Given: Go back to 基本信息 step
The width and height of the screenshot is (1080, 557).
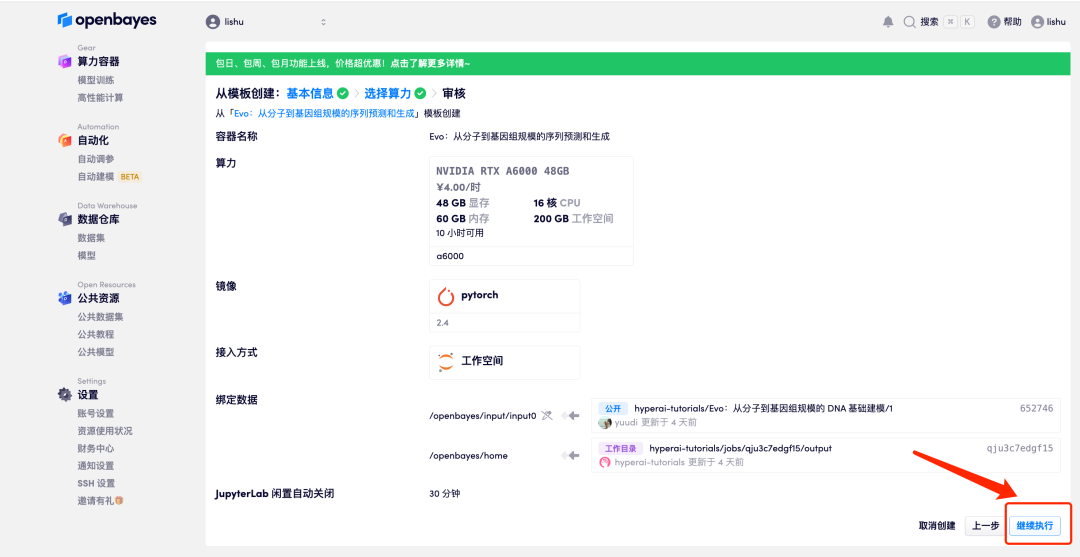Looking at the screenshot, I should 310,93.
